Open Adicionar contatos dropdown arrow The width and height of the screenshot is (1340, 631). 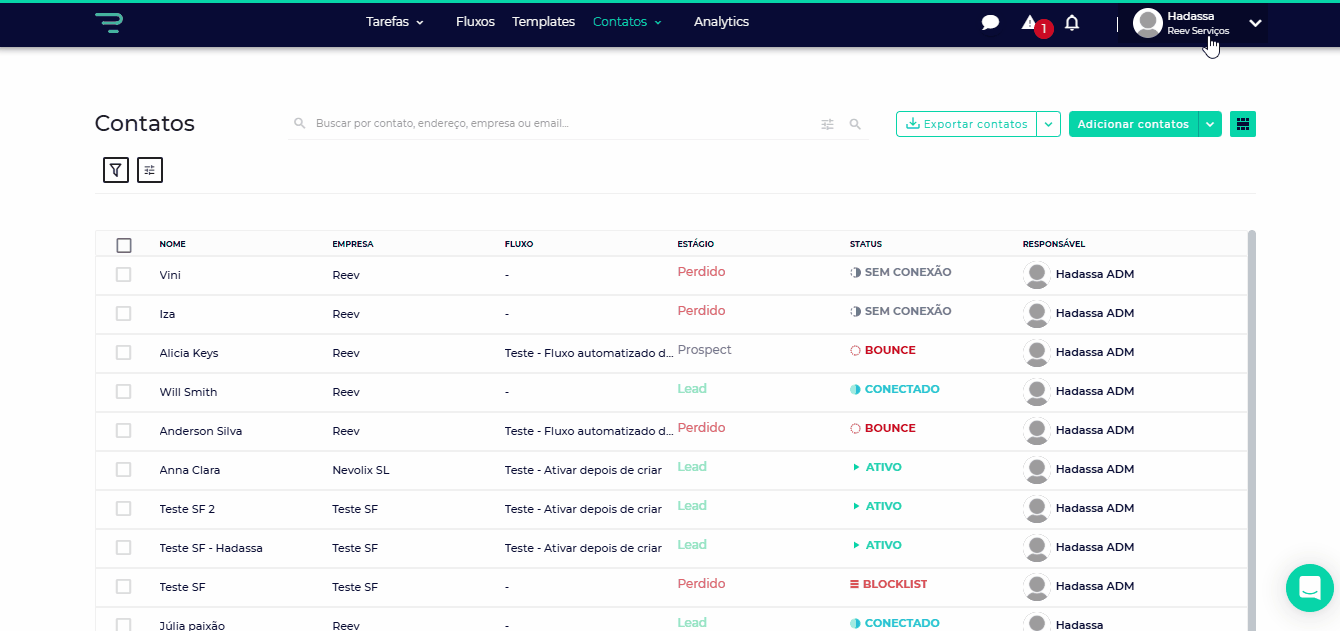point(1210,124)
